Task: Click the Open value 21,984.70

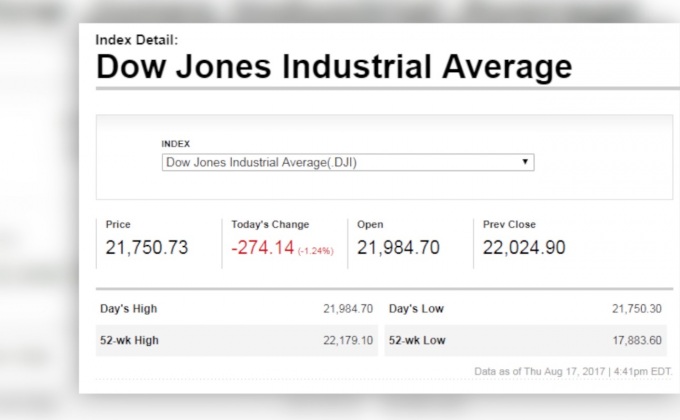Action: pyautogui.click(x=398, y=248)
